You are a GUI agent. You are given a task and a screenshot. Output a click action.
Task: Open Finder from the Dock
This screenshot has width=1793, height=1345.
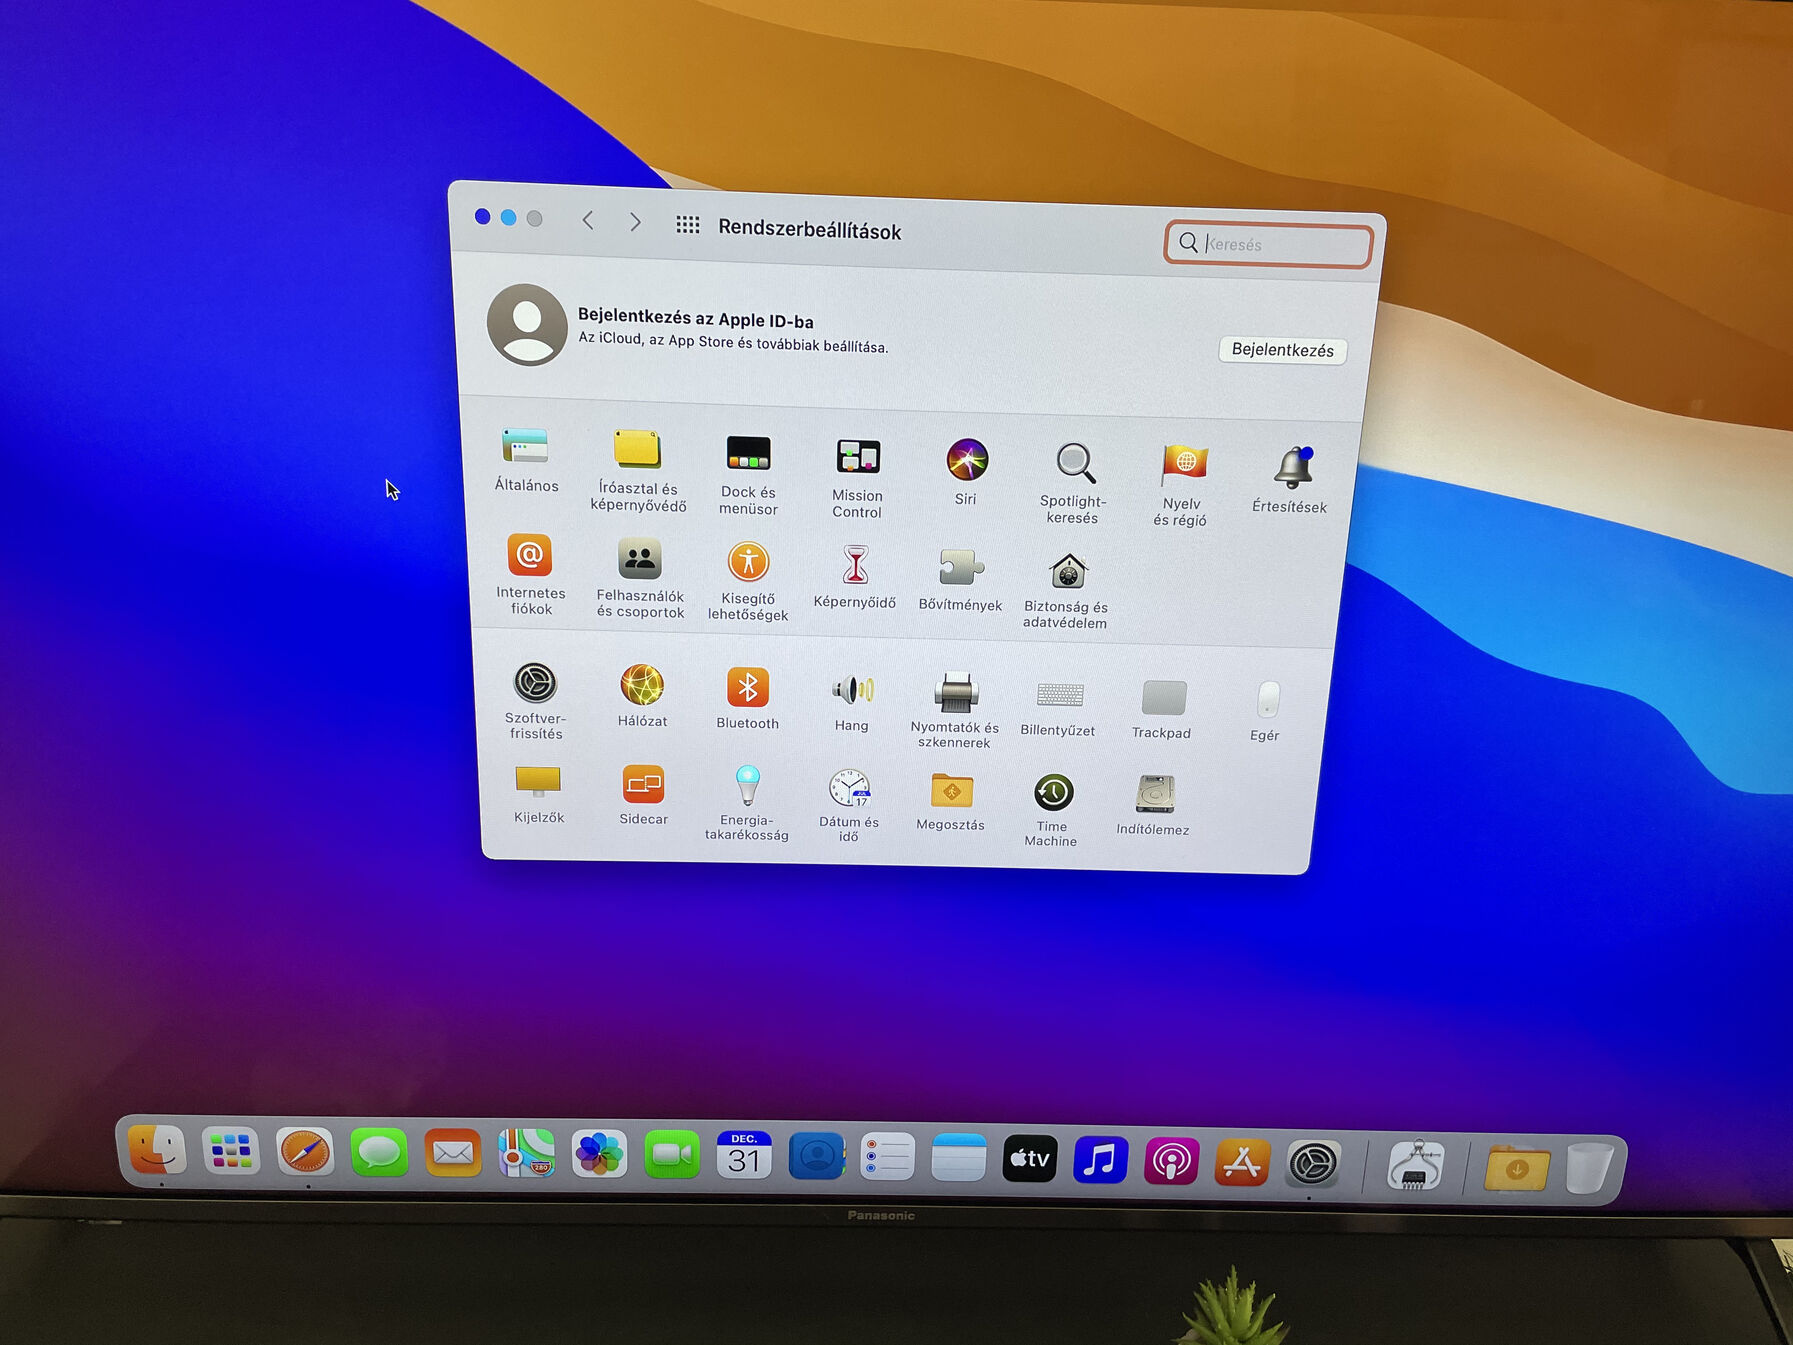coord(157,1150)
